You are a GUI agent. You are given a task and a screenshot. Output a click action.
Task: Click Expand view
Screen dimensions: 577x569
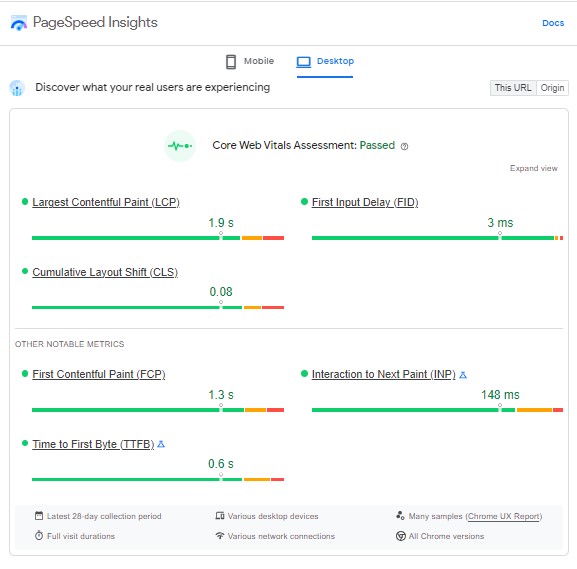click(x=534, y=168)
